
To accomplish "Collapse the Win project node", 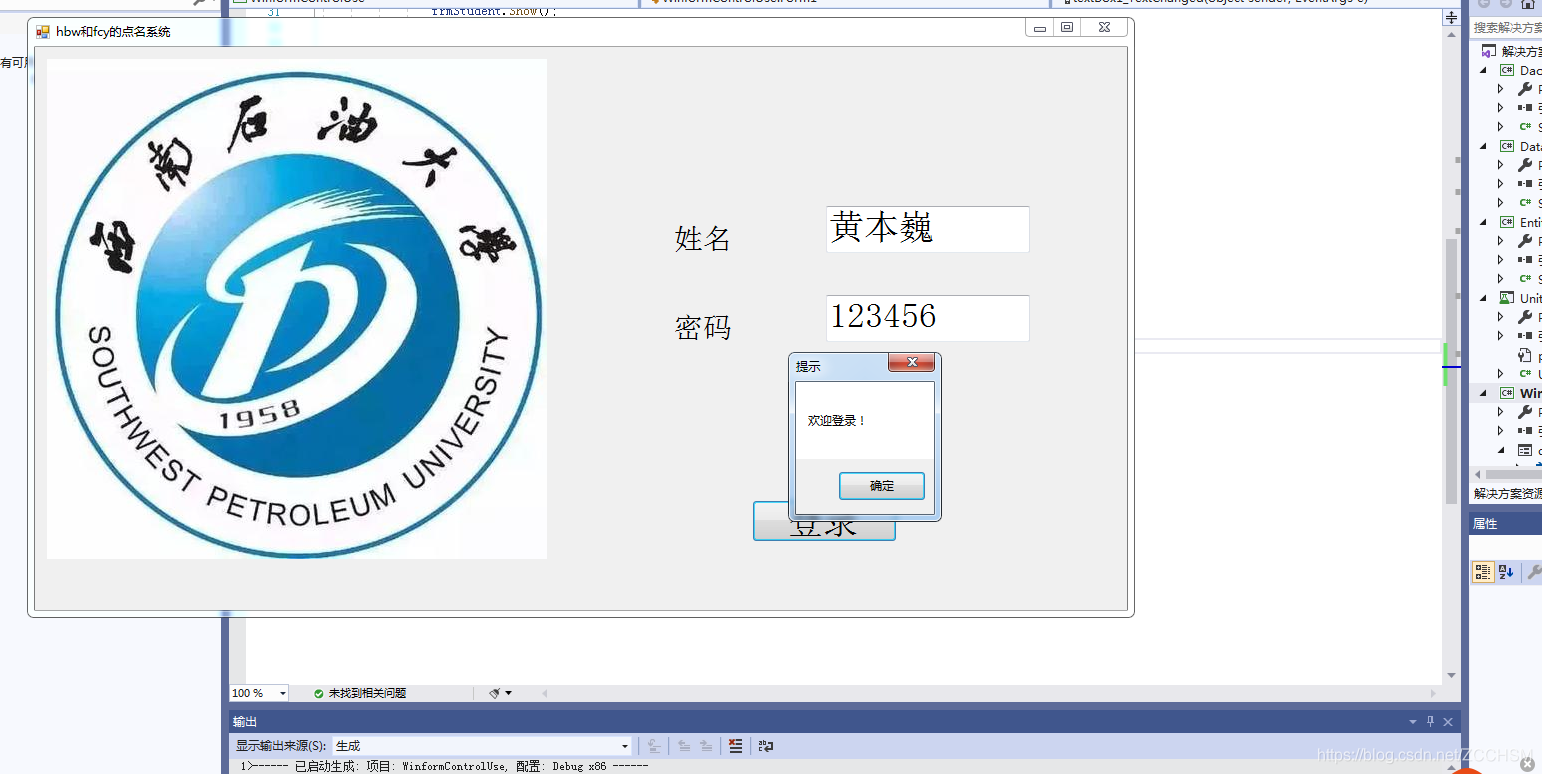I will tap(1484, 394).
